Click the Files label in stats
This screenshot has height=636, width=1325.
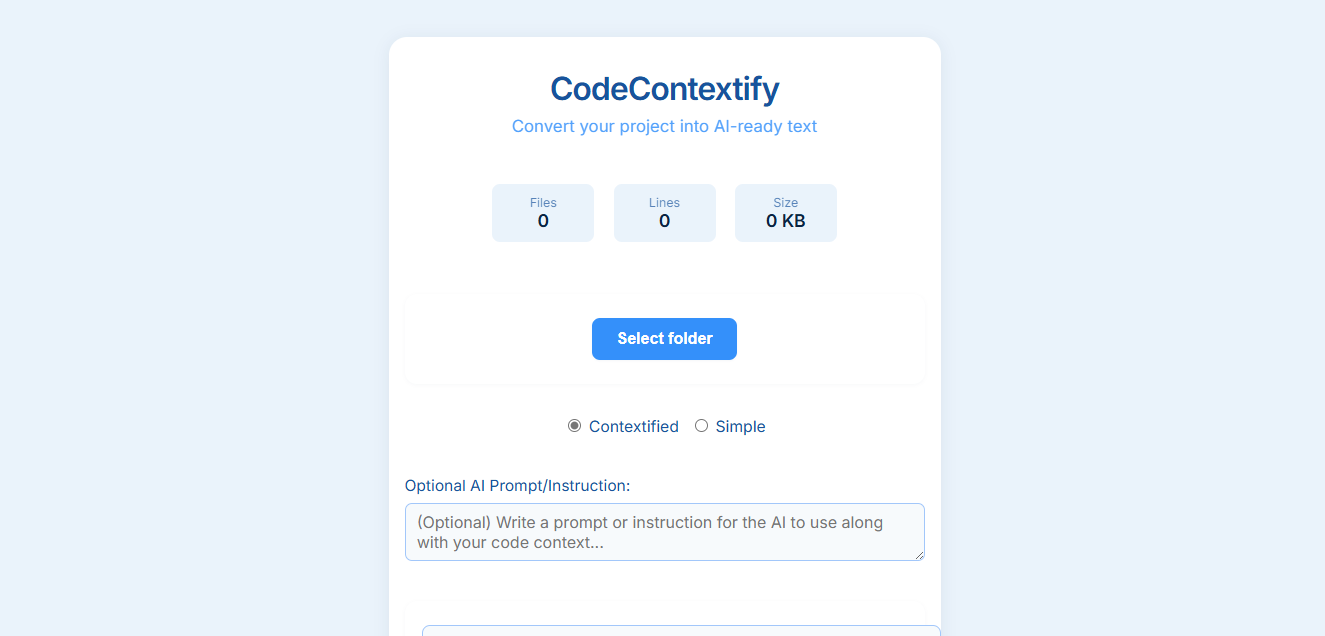click(x=543, y=203)
